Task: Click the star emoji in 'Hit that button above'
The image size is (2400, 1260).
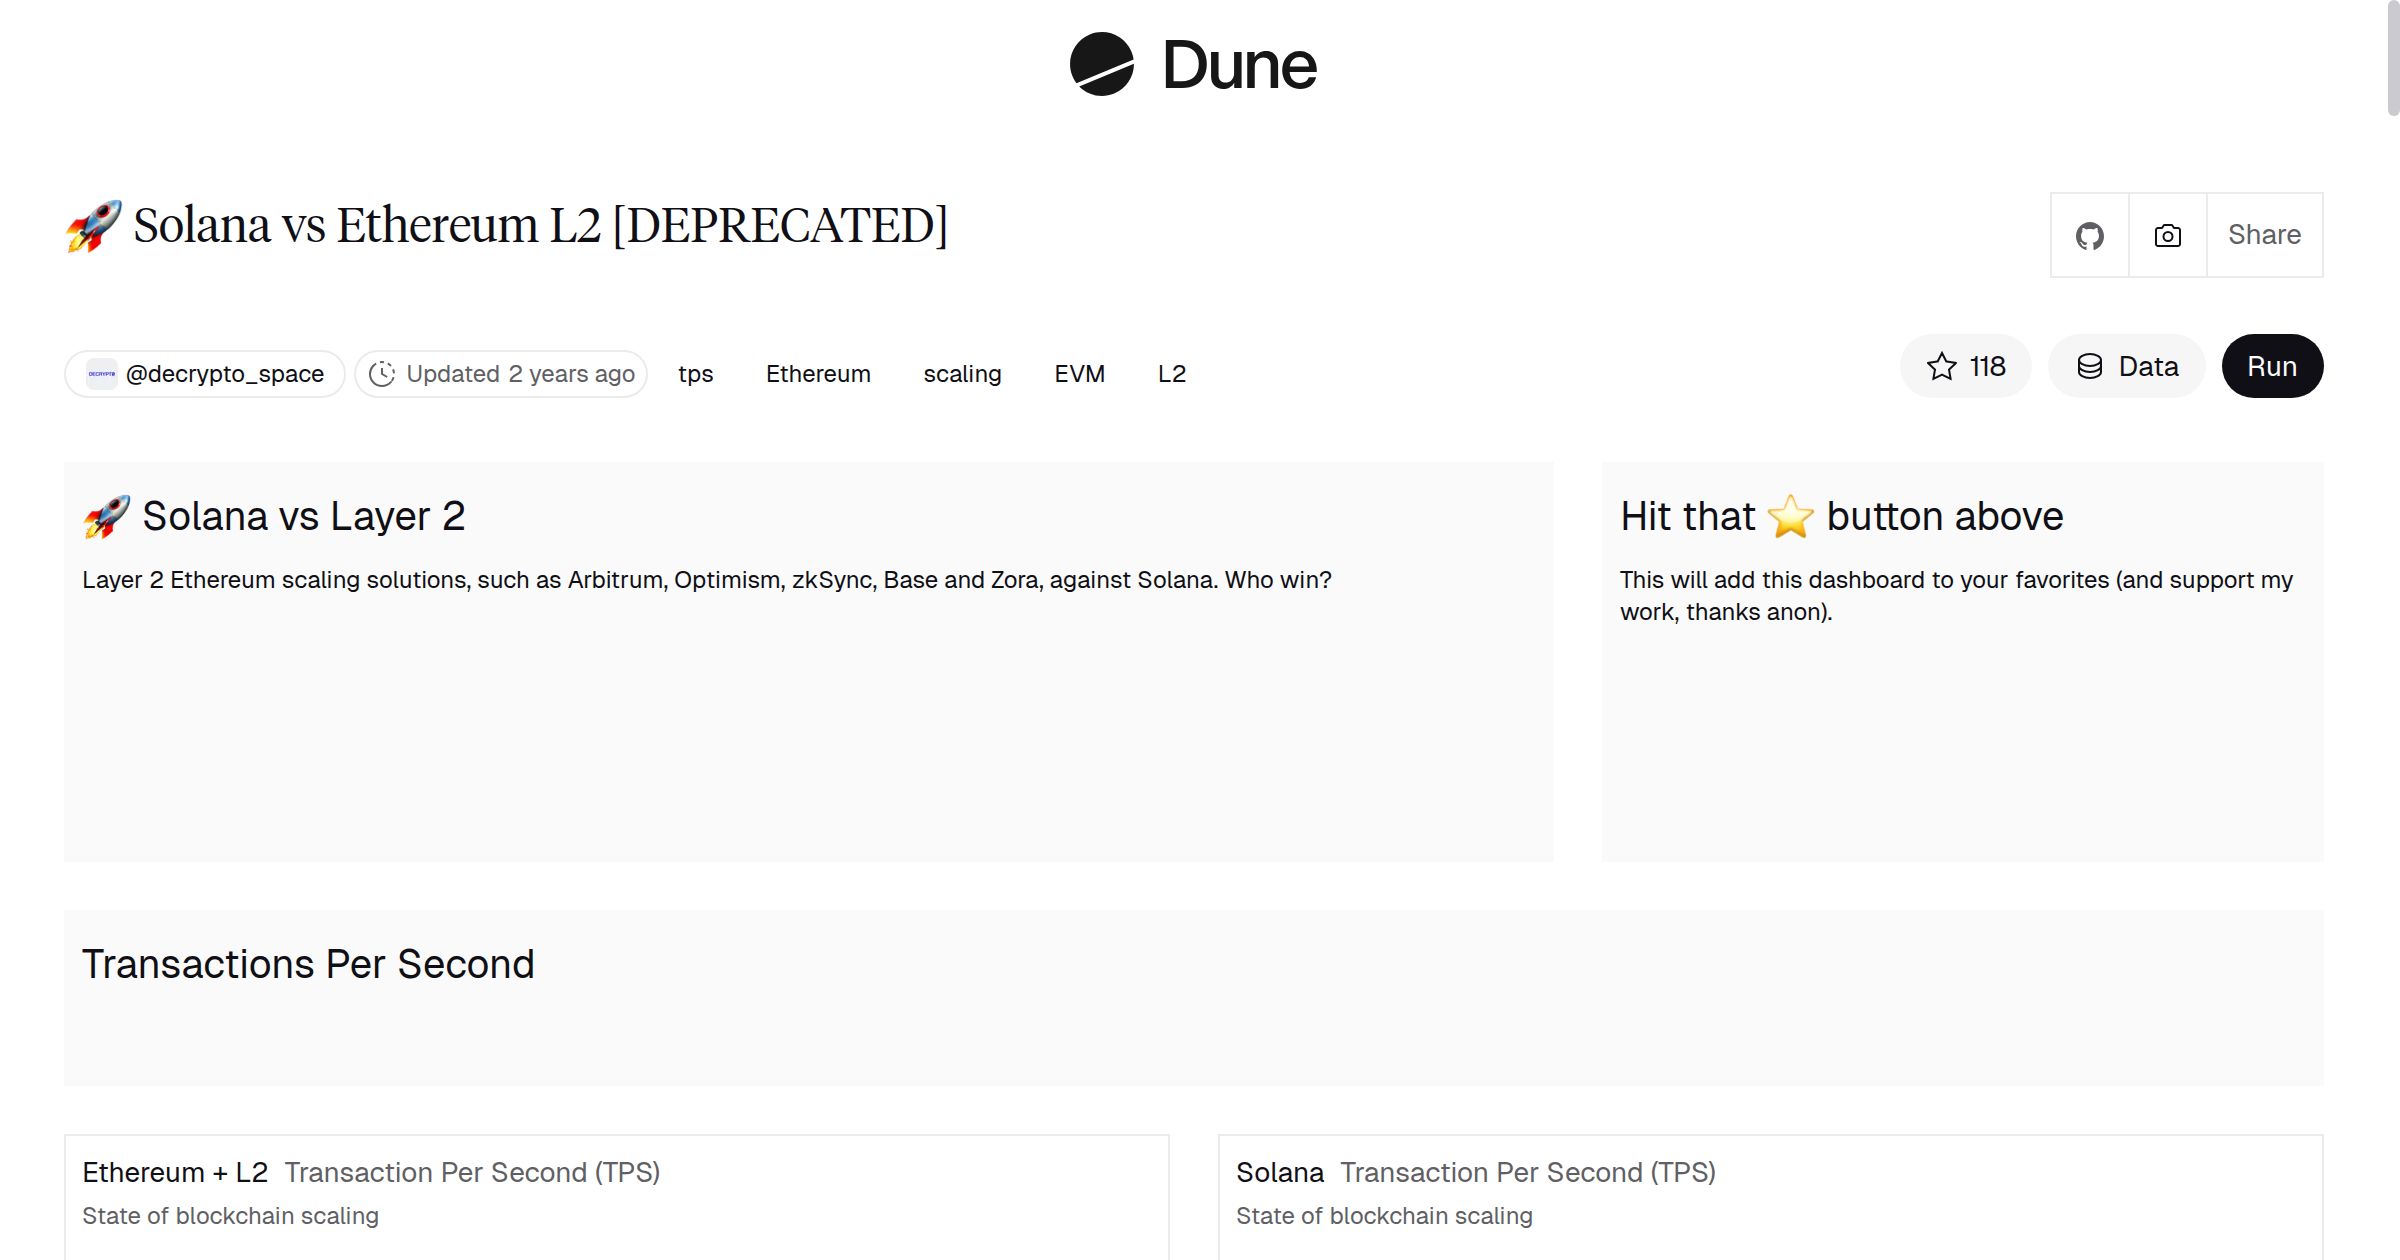Action: [x=1792, y=516]
